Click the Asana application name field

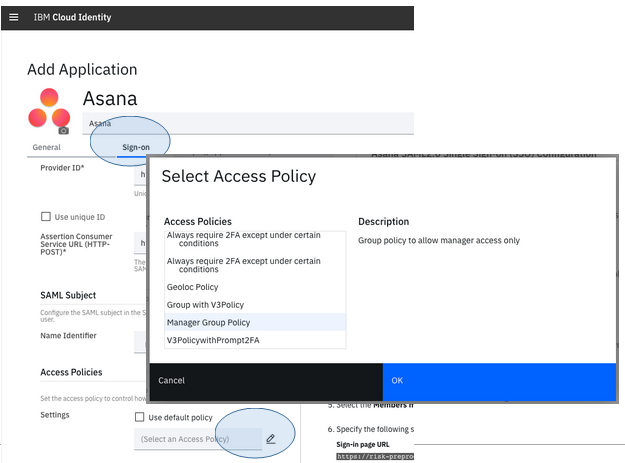click(x=248, y=124)
